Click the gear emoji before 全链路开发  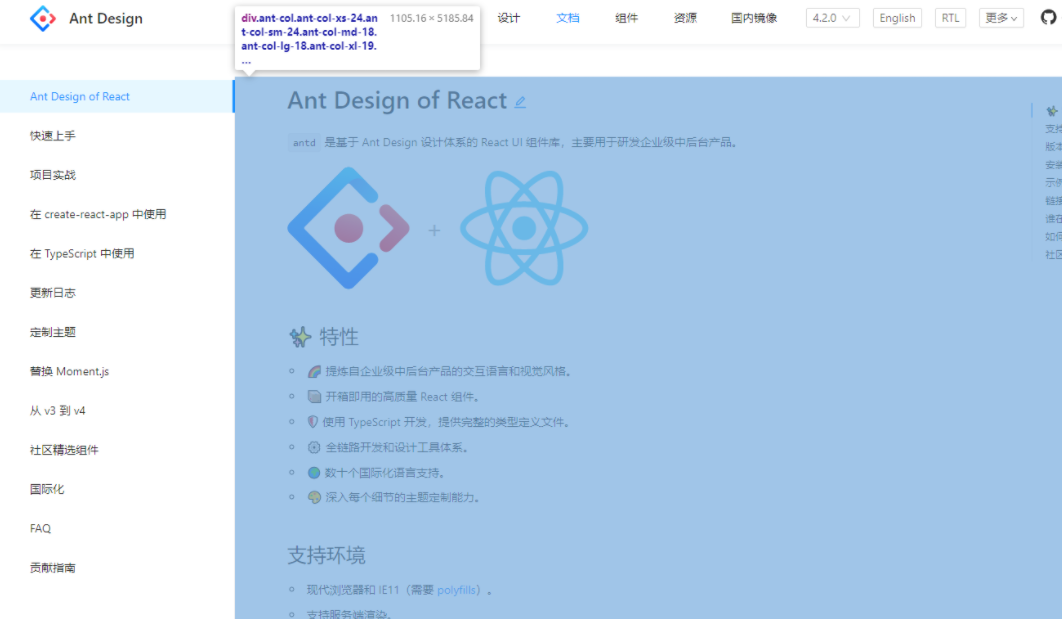coord(314,447)
